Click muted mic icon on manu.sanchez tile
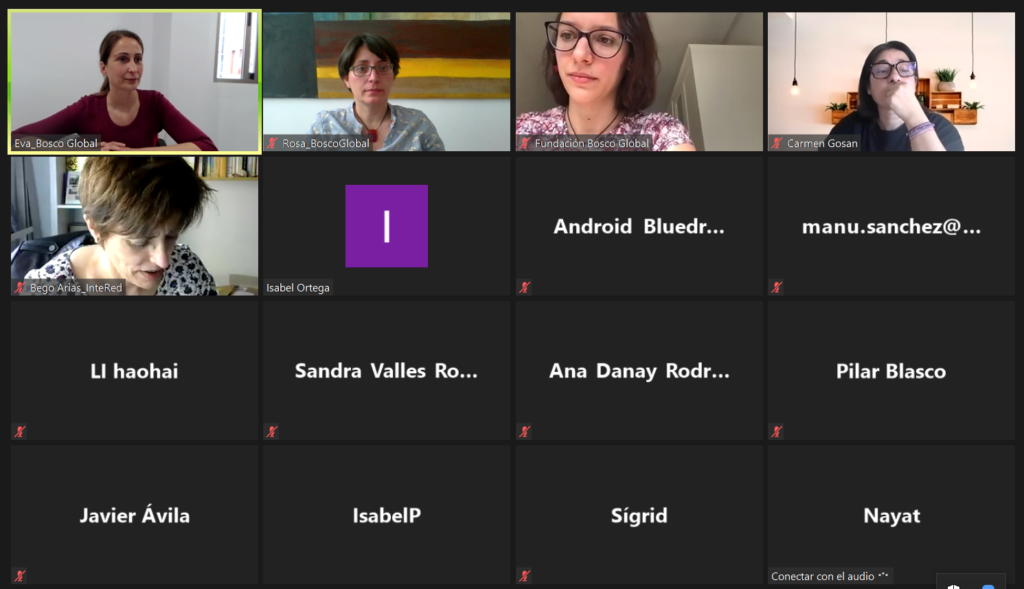Image resolution: width=1024 pixels, height=589 pixels. point(776,287)
